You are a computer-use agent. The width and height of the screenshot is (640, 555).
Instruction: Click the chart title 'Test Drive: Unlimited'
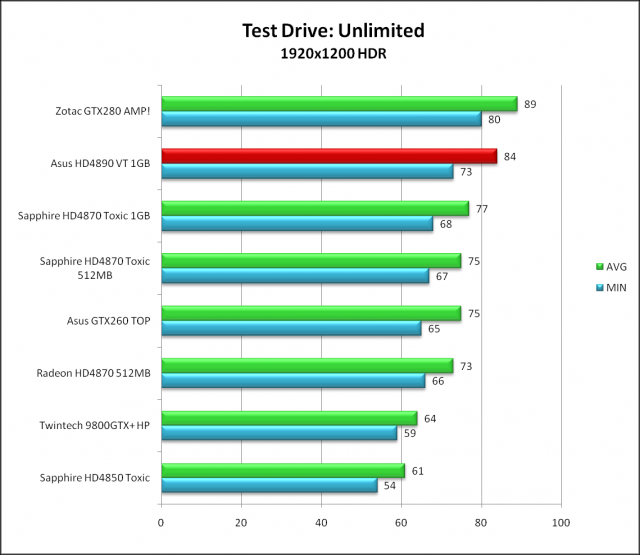point(333,31)
